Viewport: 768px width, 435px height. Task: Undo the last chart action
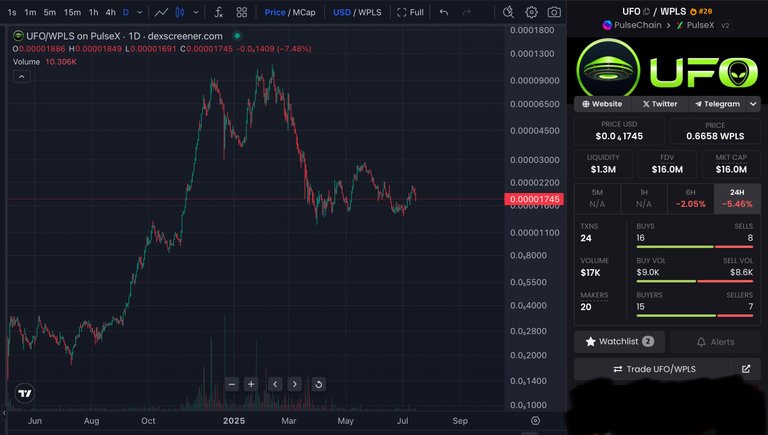(444, 12)
